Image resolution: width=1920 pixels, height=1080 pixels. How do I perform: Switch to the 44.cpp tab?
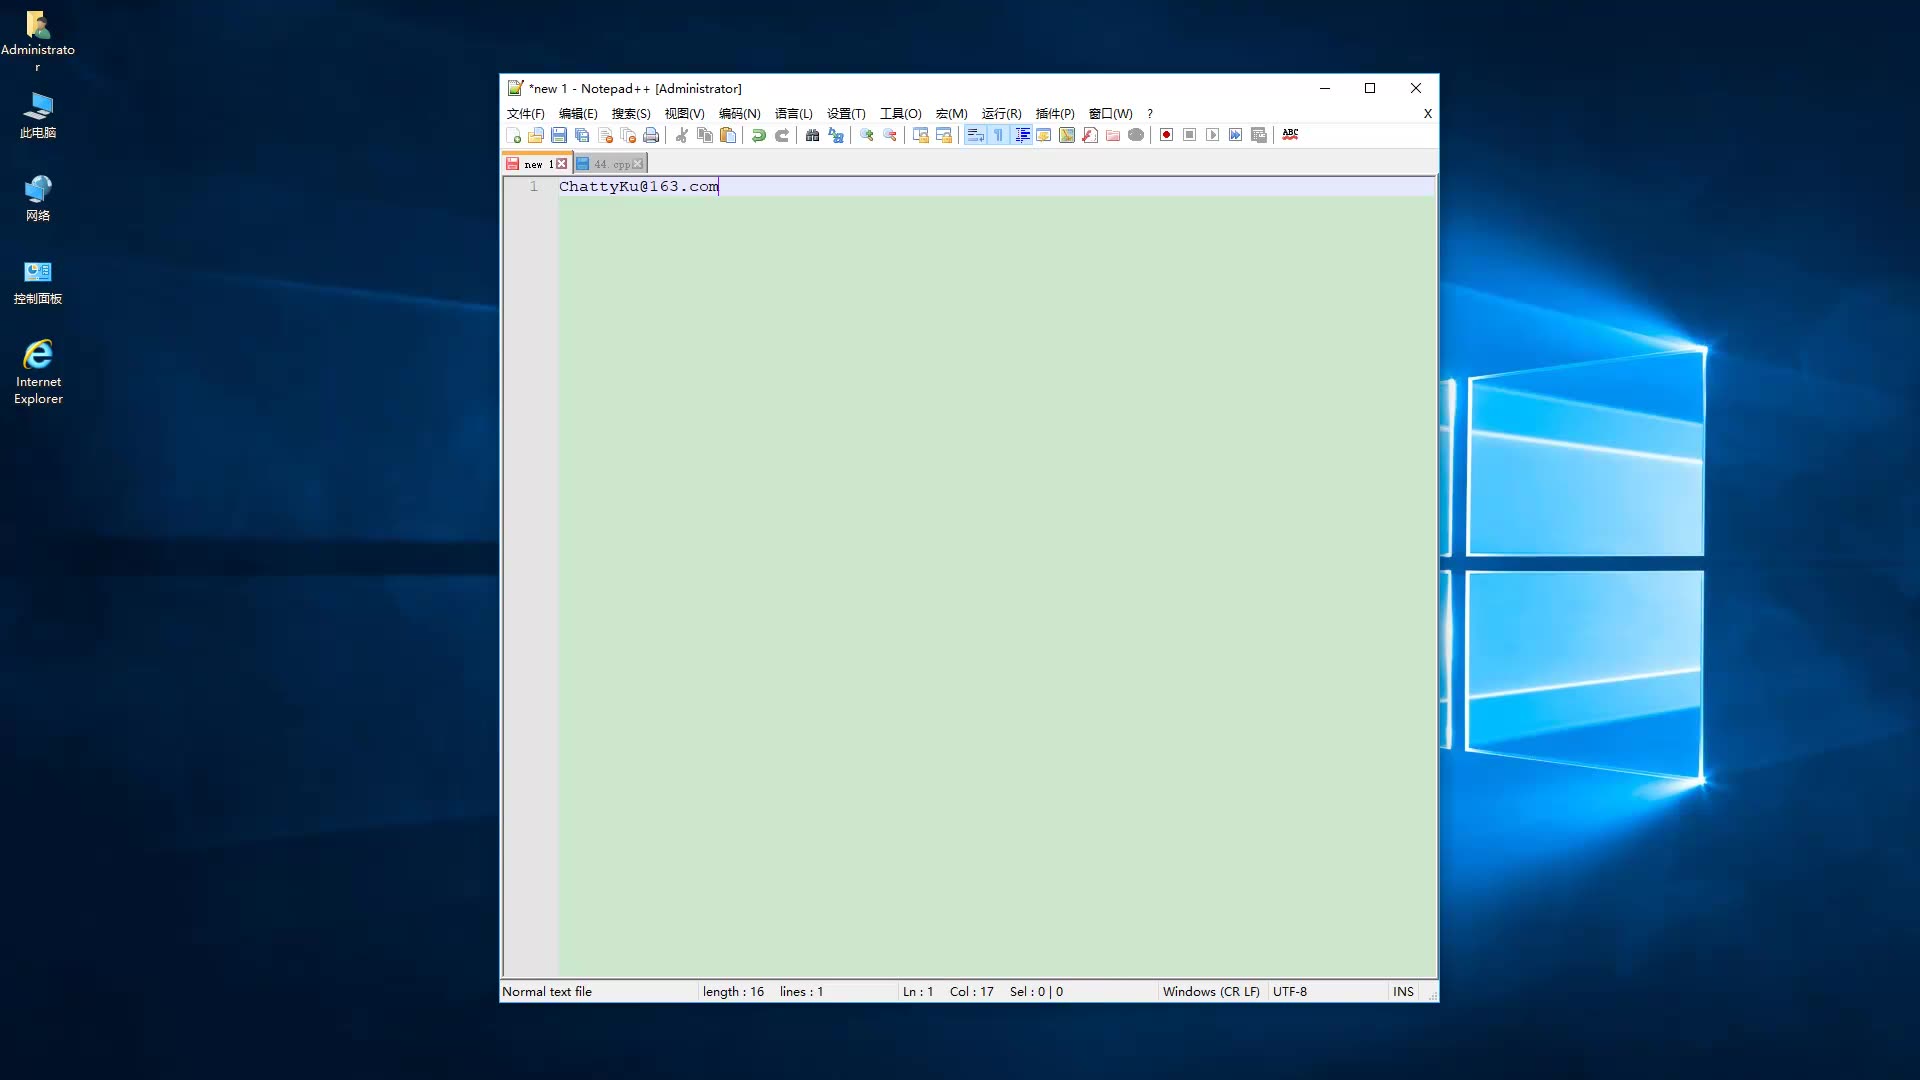(x=610, y=163)
